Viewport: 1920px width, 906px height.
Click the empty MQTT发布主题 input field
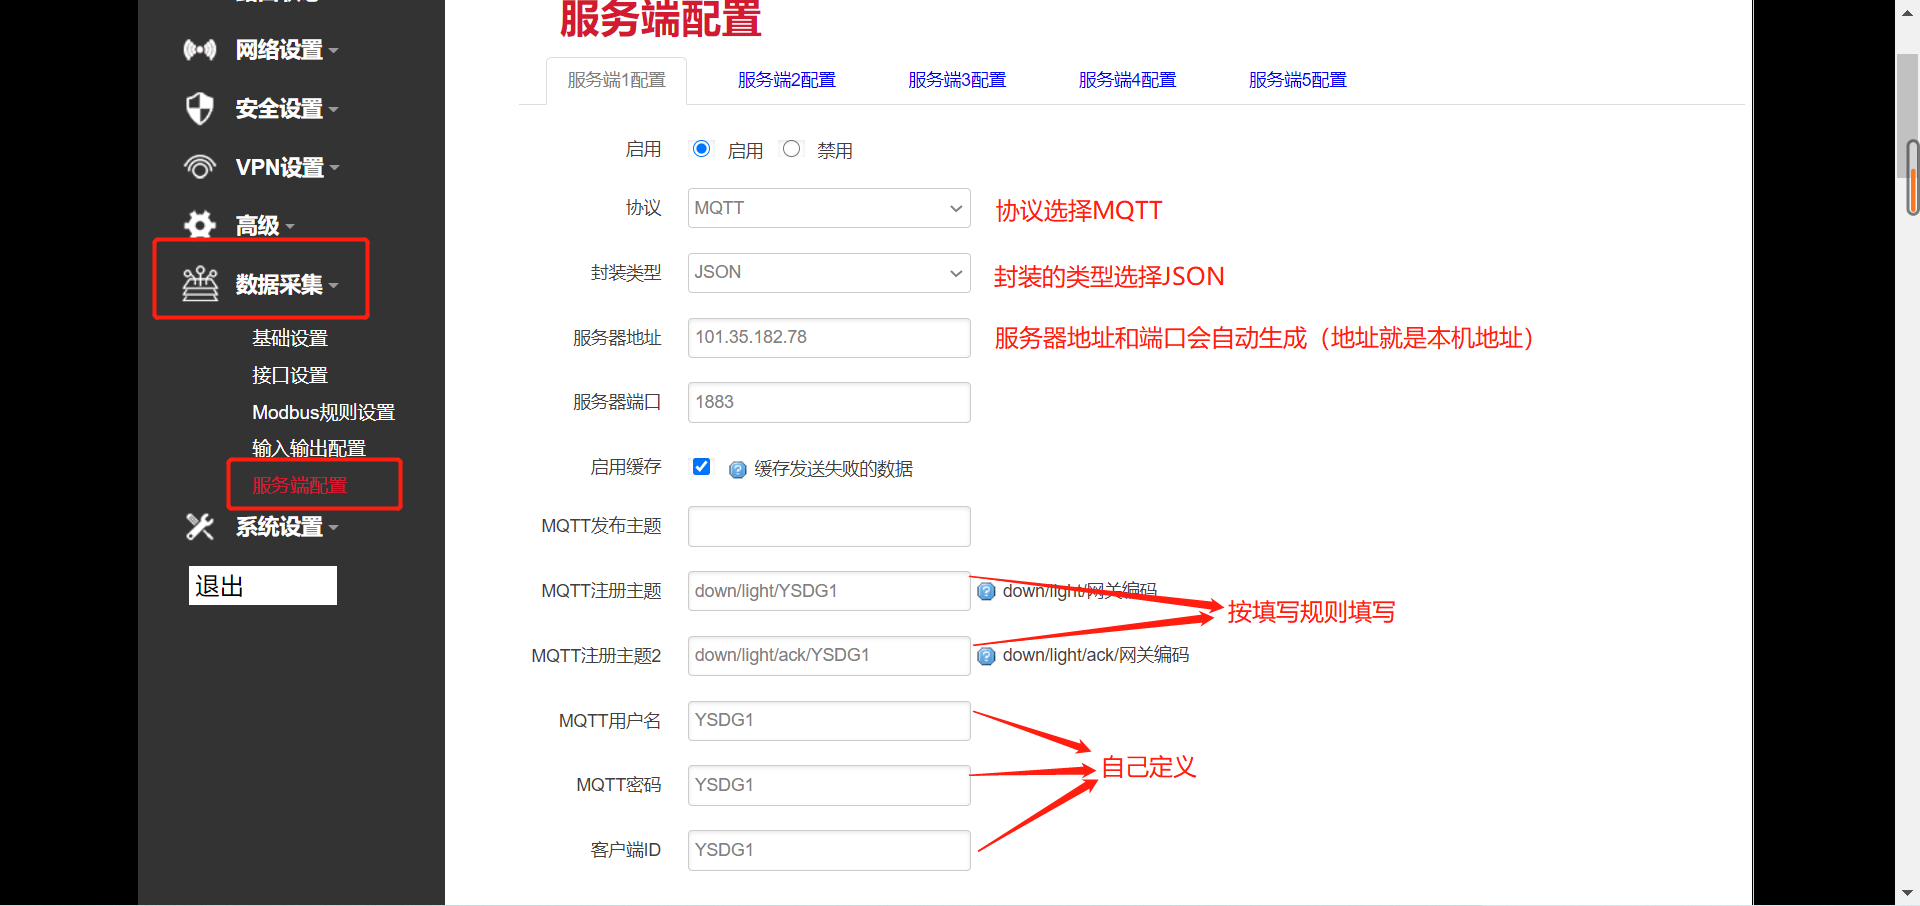coord(828,526)
